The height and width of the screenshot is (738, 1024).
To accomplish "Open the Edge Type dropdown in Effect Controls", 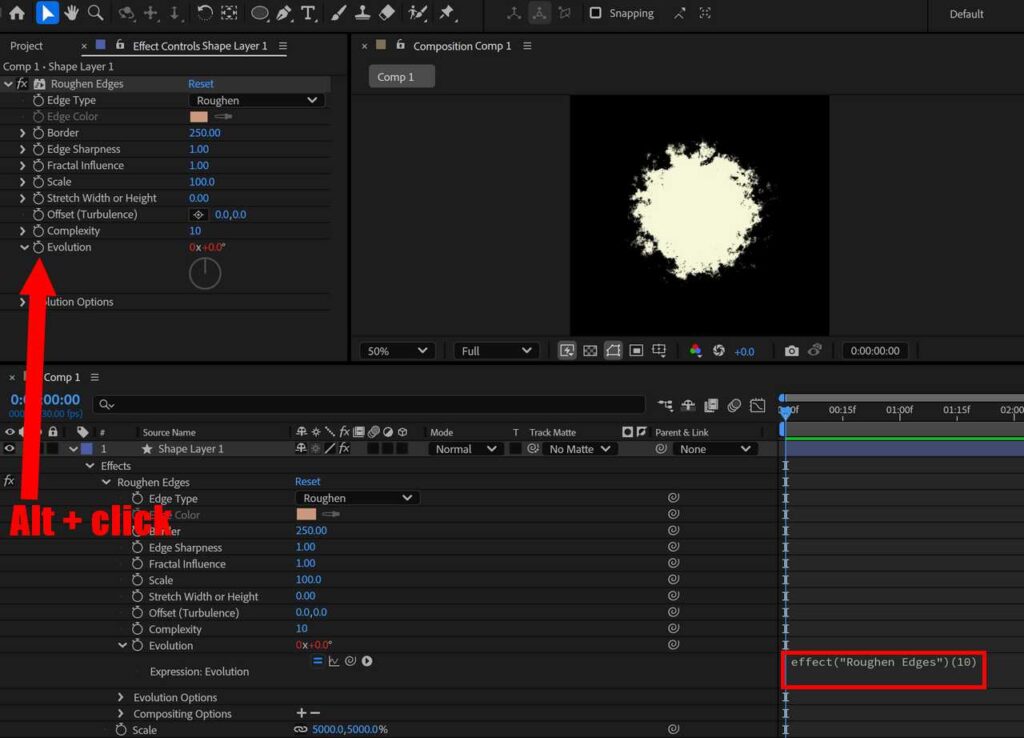I will click(257, 100).
